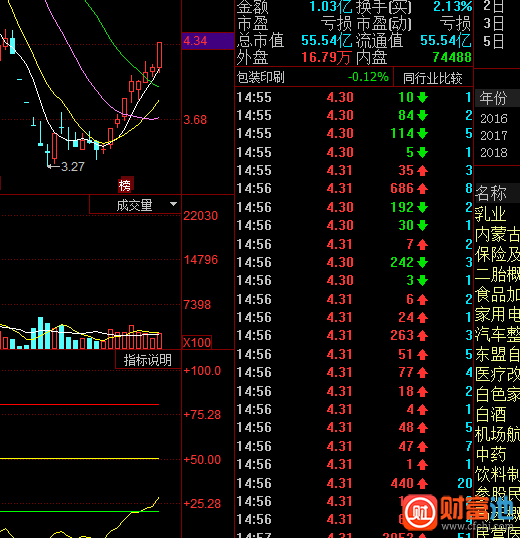Click the 财富池 watermark logo
Viewport: 520px width, 538px height.
tap(458, 512)
